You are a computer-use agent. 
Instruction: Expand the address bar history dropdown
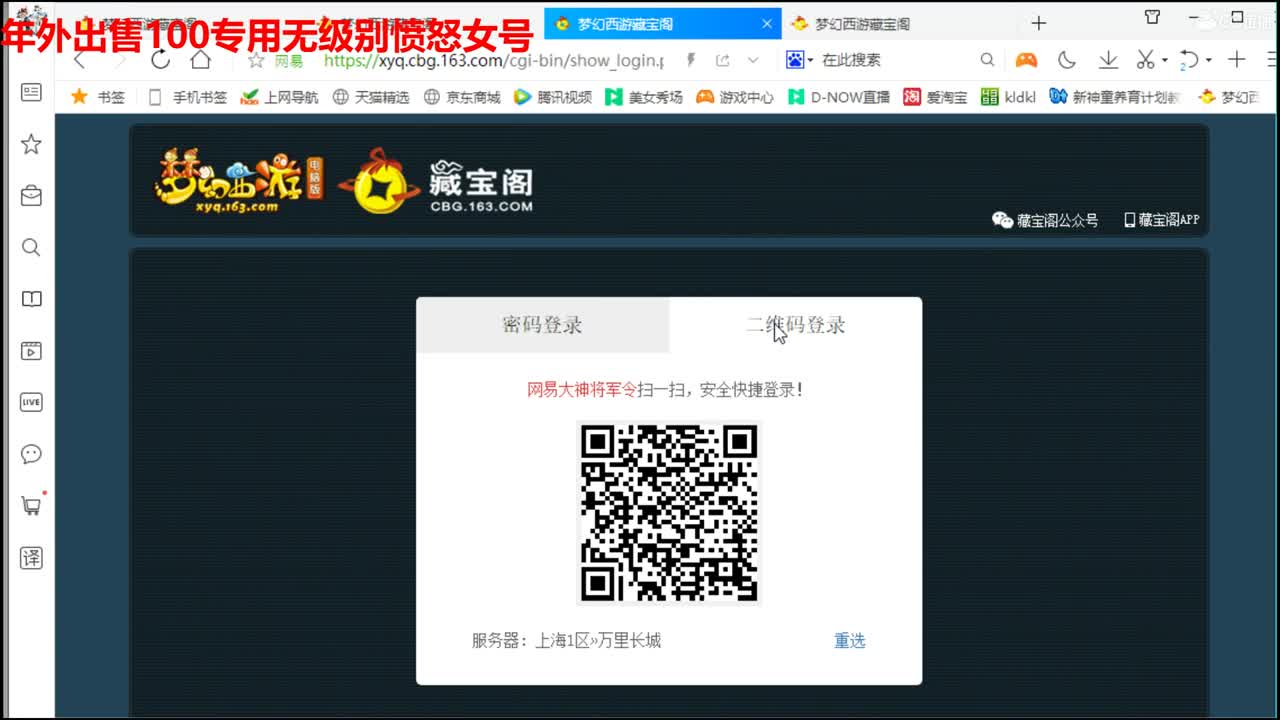[x=753, y=60]
